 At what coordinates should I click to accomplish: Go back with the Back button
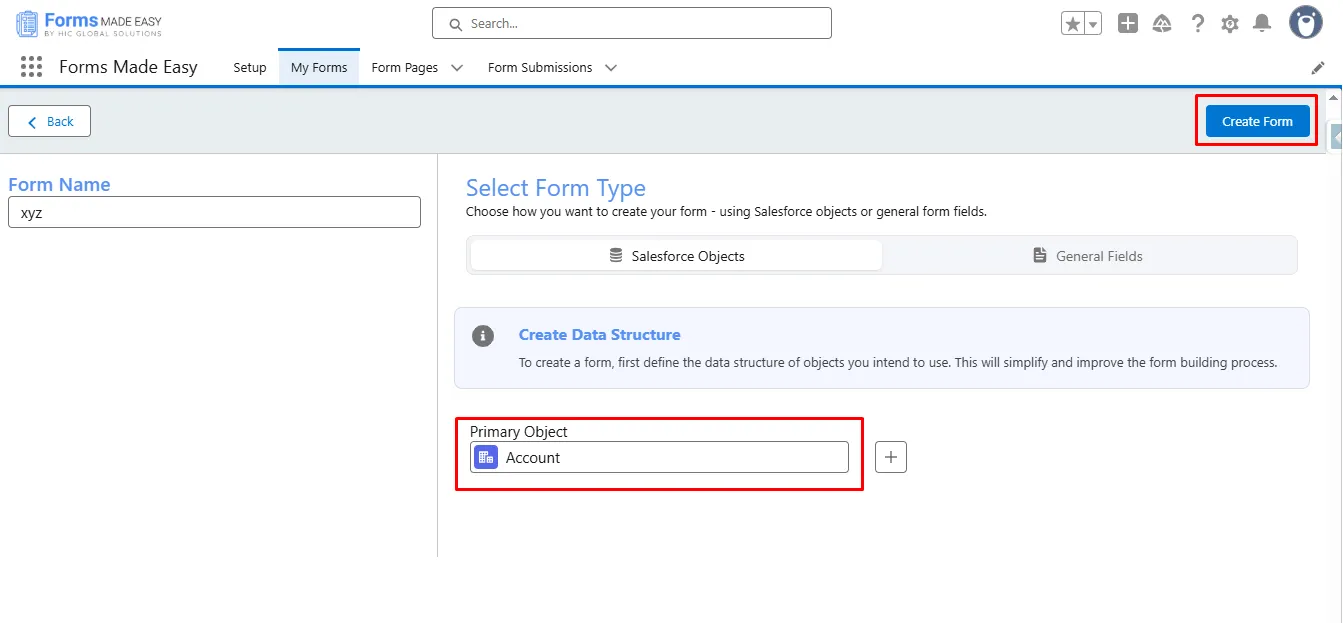(x=49, y=121)
